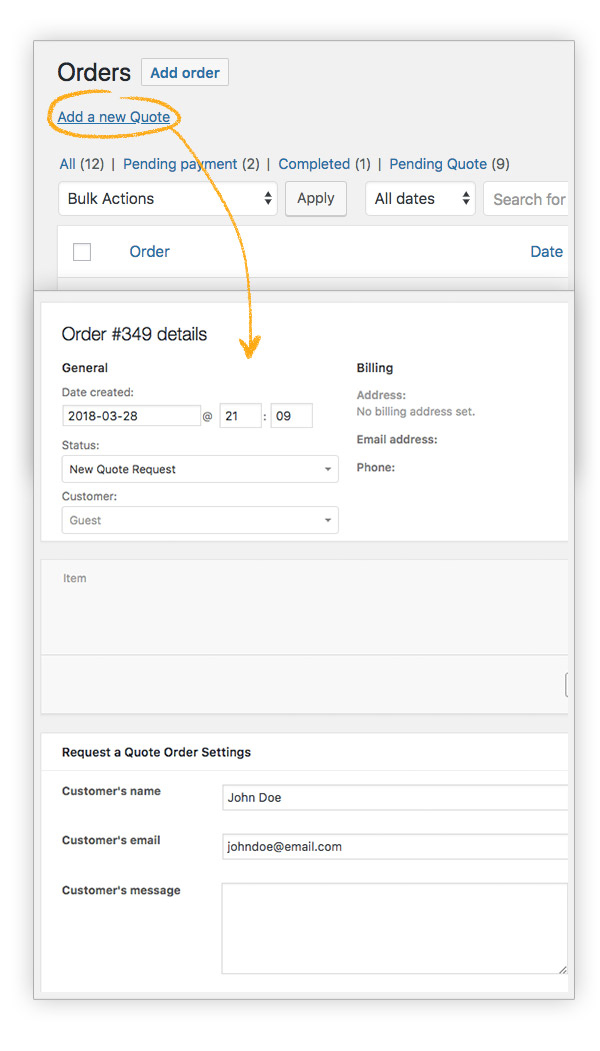Tick the select-all orders checkbox

pos(82,252)
